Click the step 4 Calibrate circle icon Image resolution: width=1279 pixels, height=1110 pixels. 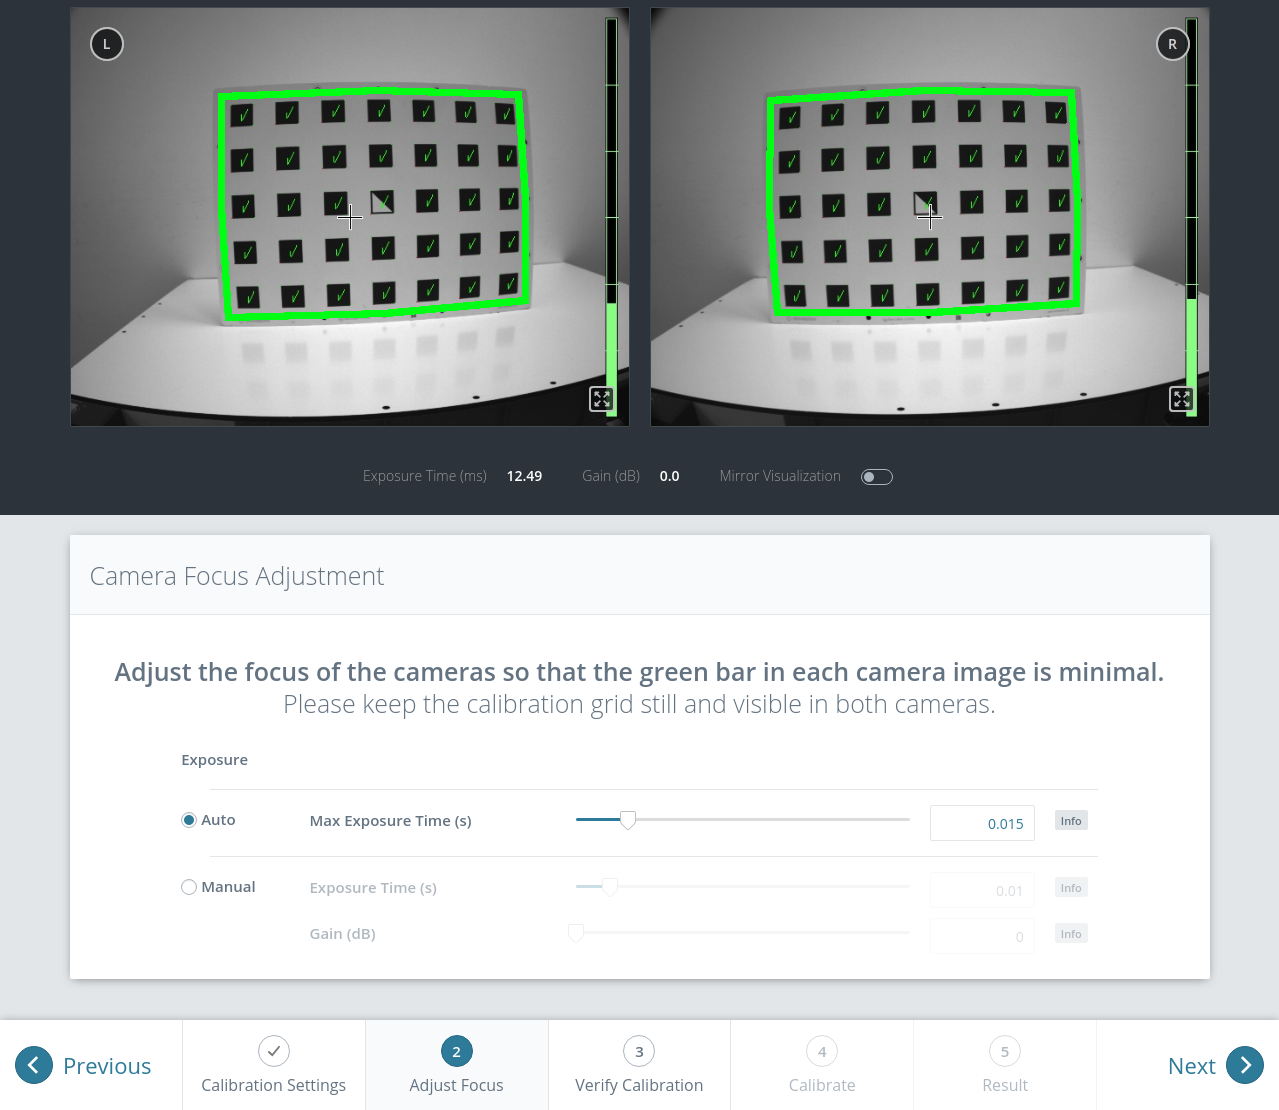click(x=821, y=1051)
